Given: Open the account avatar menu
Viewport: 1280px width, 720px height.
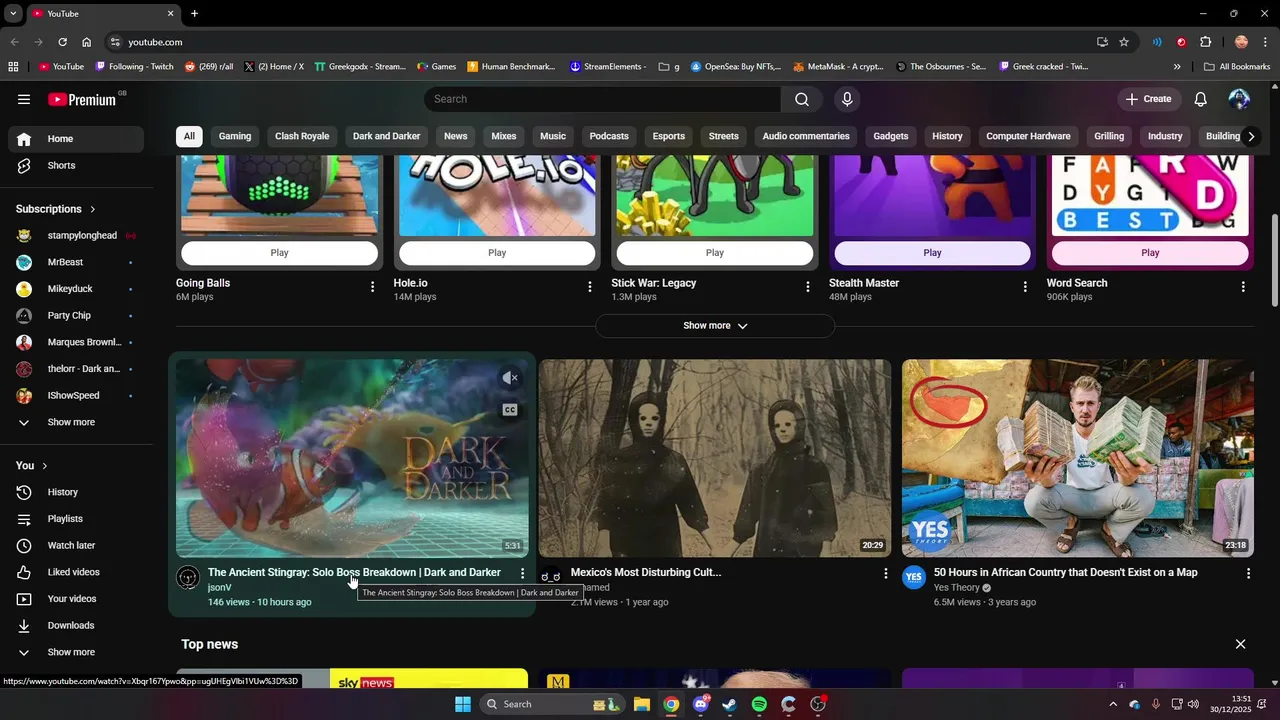Looking at the screenshot, I should [1239, 99].
